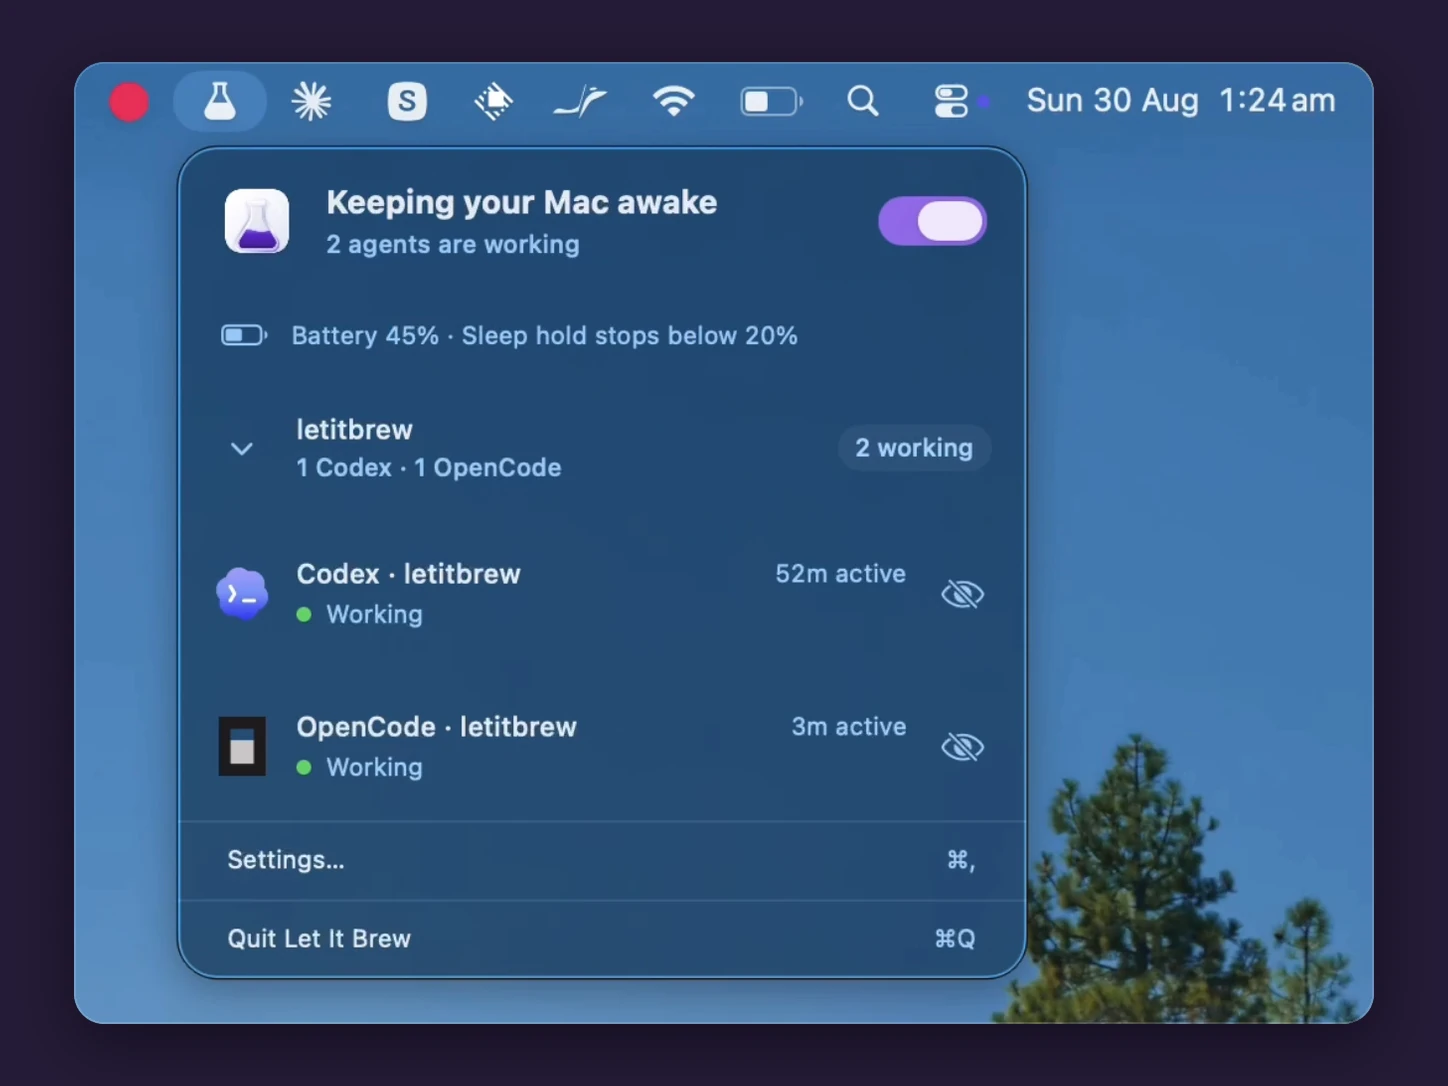Click the 52m active label

pyautogui.click(x=841, y=573)
